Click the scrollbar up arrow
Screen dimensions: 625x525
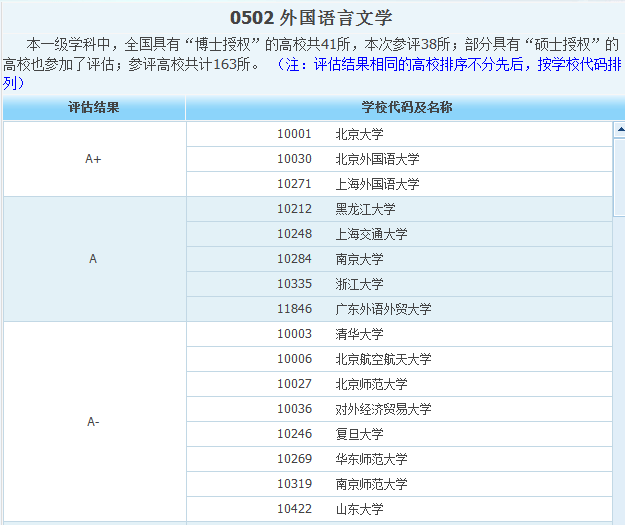click(618, 129)
